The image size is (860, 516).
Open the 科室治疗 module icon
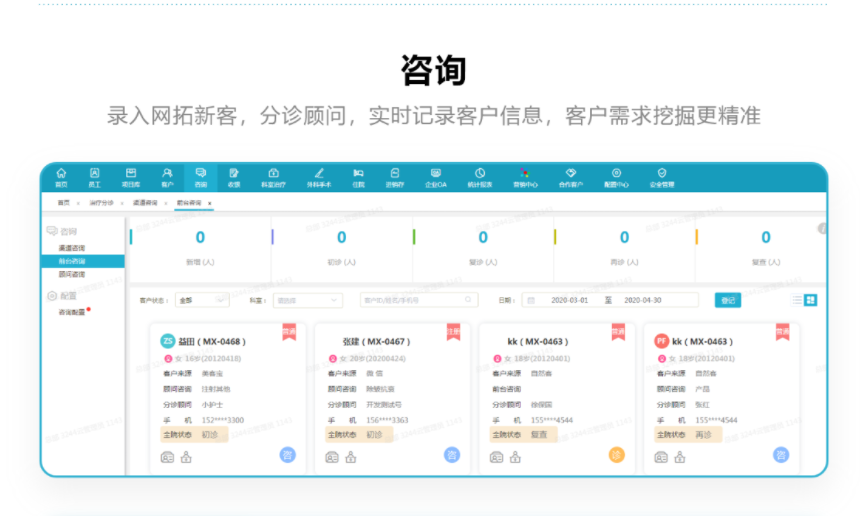[273, 178]
